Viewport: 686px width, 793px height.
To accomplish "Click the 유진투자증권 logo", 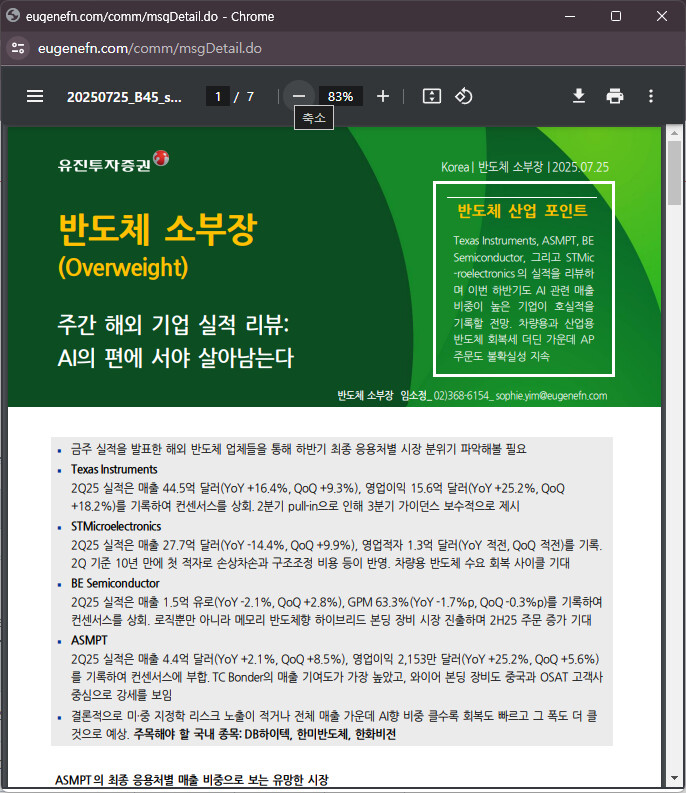I will pos(113,162).
